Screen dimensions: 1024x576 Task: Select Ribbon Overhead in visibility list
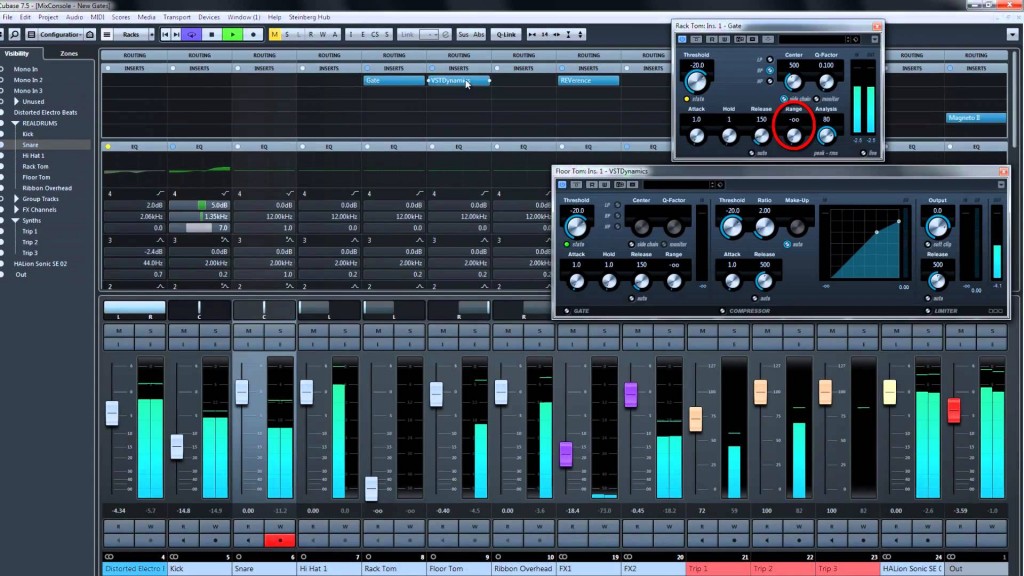tap(47, 188)
